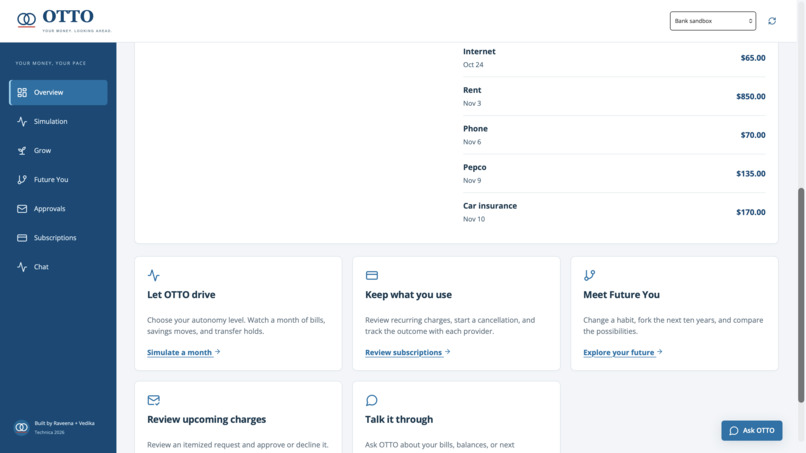This screenshot has width=806, height=453.
Task: Click the arrow after Simulate a month
Action: pyautogui.click(x=217, y=352)
